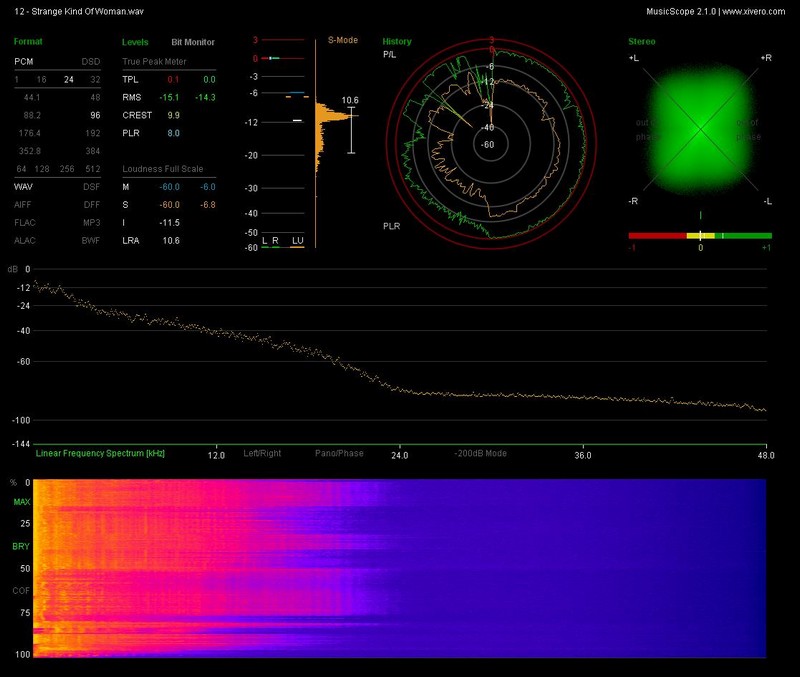The width and height of the screenshot is (800, 677).
Task: Click the file title Strange Kind Of Woman.wav
Action: pyautogui.click(x=88, y=12)
